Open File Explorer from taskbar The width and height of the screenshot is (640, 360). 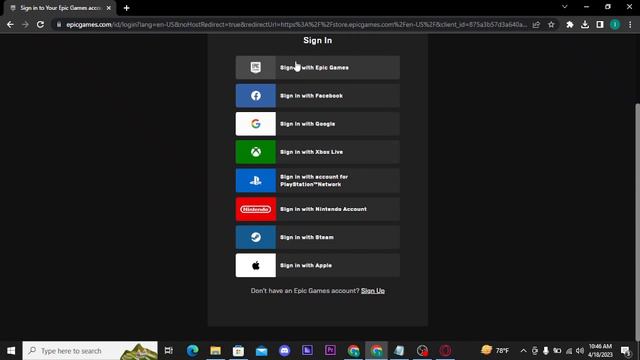click(x=216, y=351)
